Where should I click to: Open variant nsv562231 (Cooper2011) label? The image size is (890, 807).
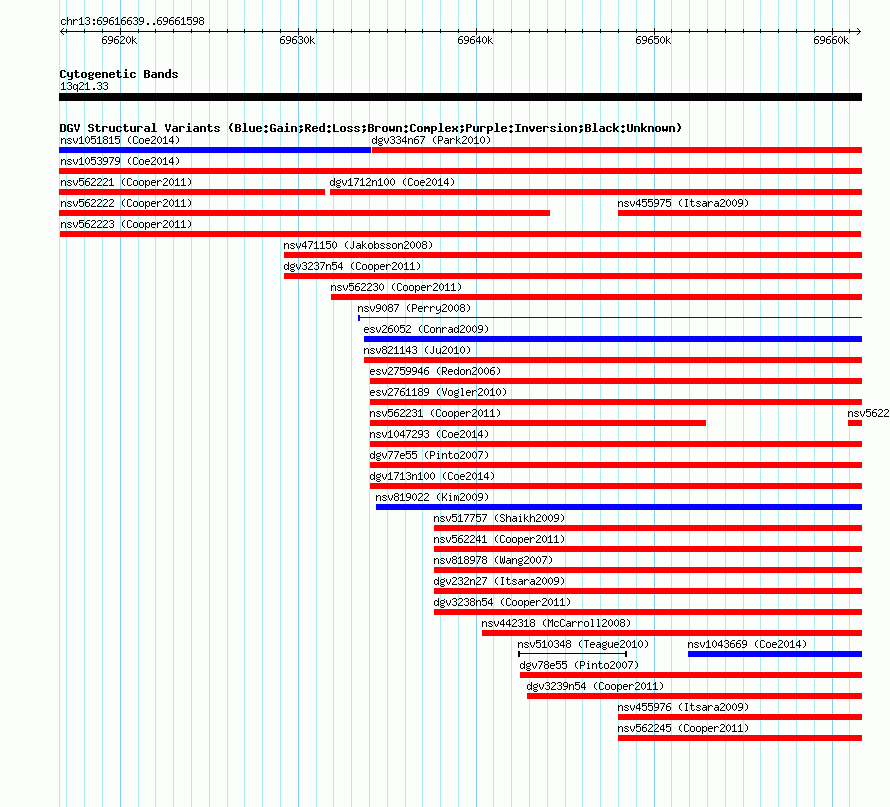click(x=435, y=413)
